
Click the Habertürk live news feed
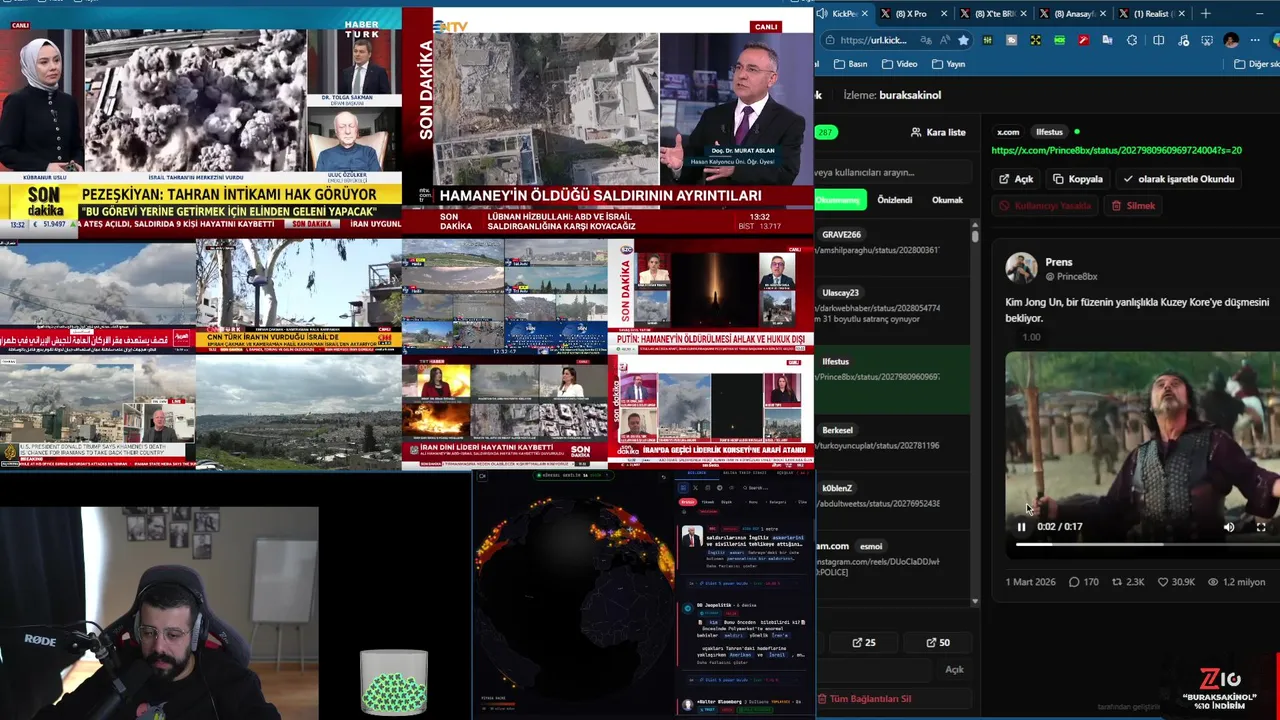pos(200,120)
